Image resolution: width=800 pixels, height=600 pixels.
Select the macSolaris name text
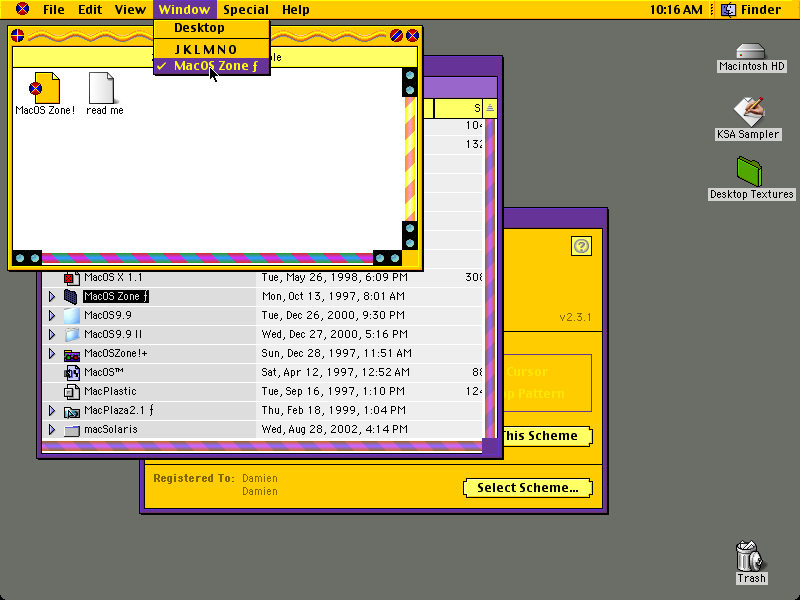pyautogui.click(x=111, y=430)
